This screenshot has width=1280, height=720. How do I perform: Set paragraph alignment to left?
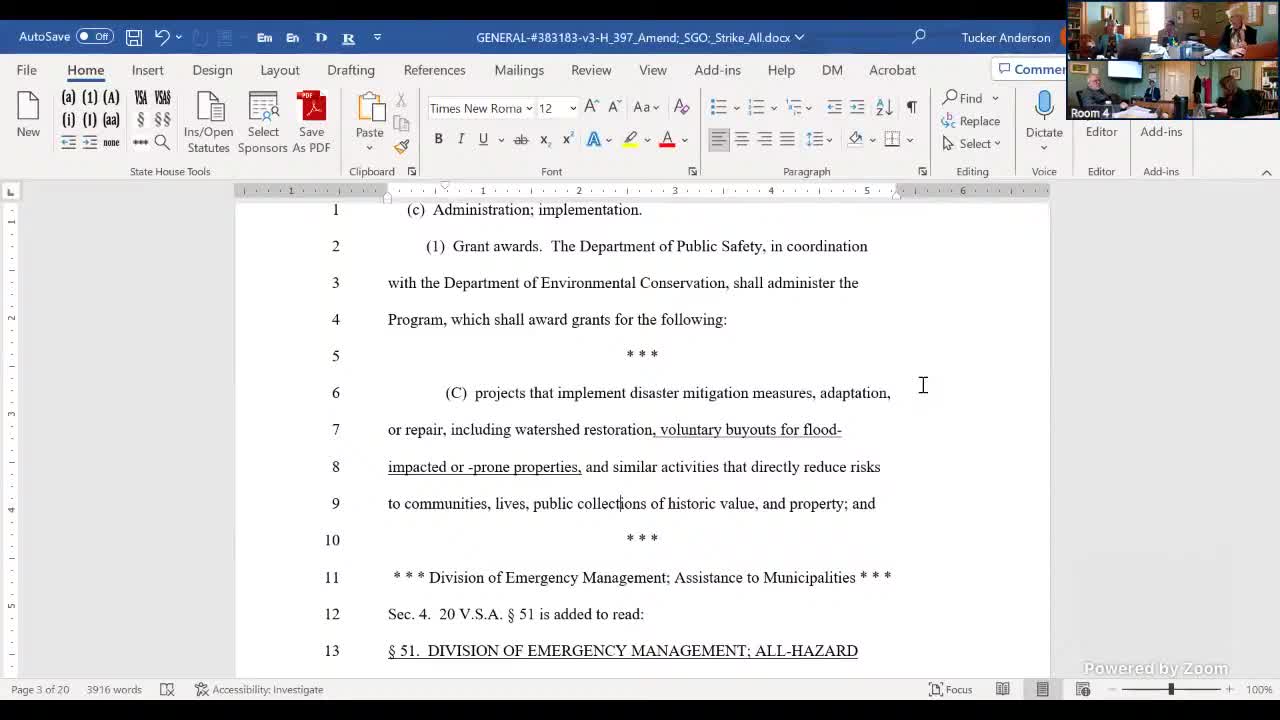[x=719, y=139]
